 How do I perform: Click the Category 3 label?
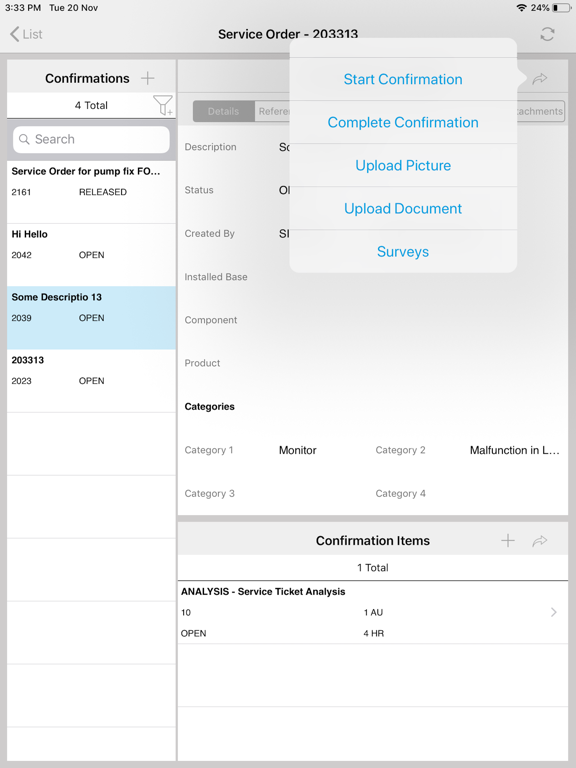point(210,494)
